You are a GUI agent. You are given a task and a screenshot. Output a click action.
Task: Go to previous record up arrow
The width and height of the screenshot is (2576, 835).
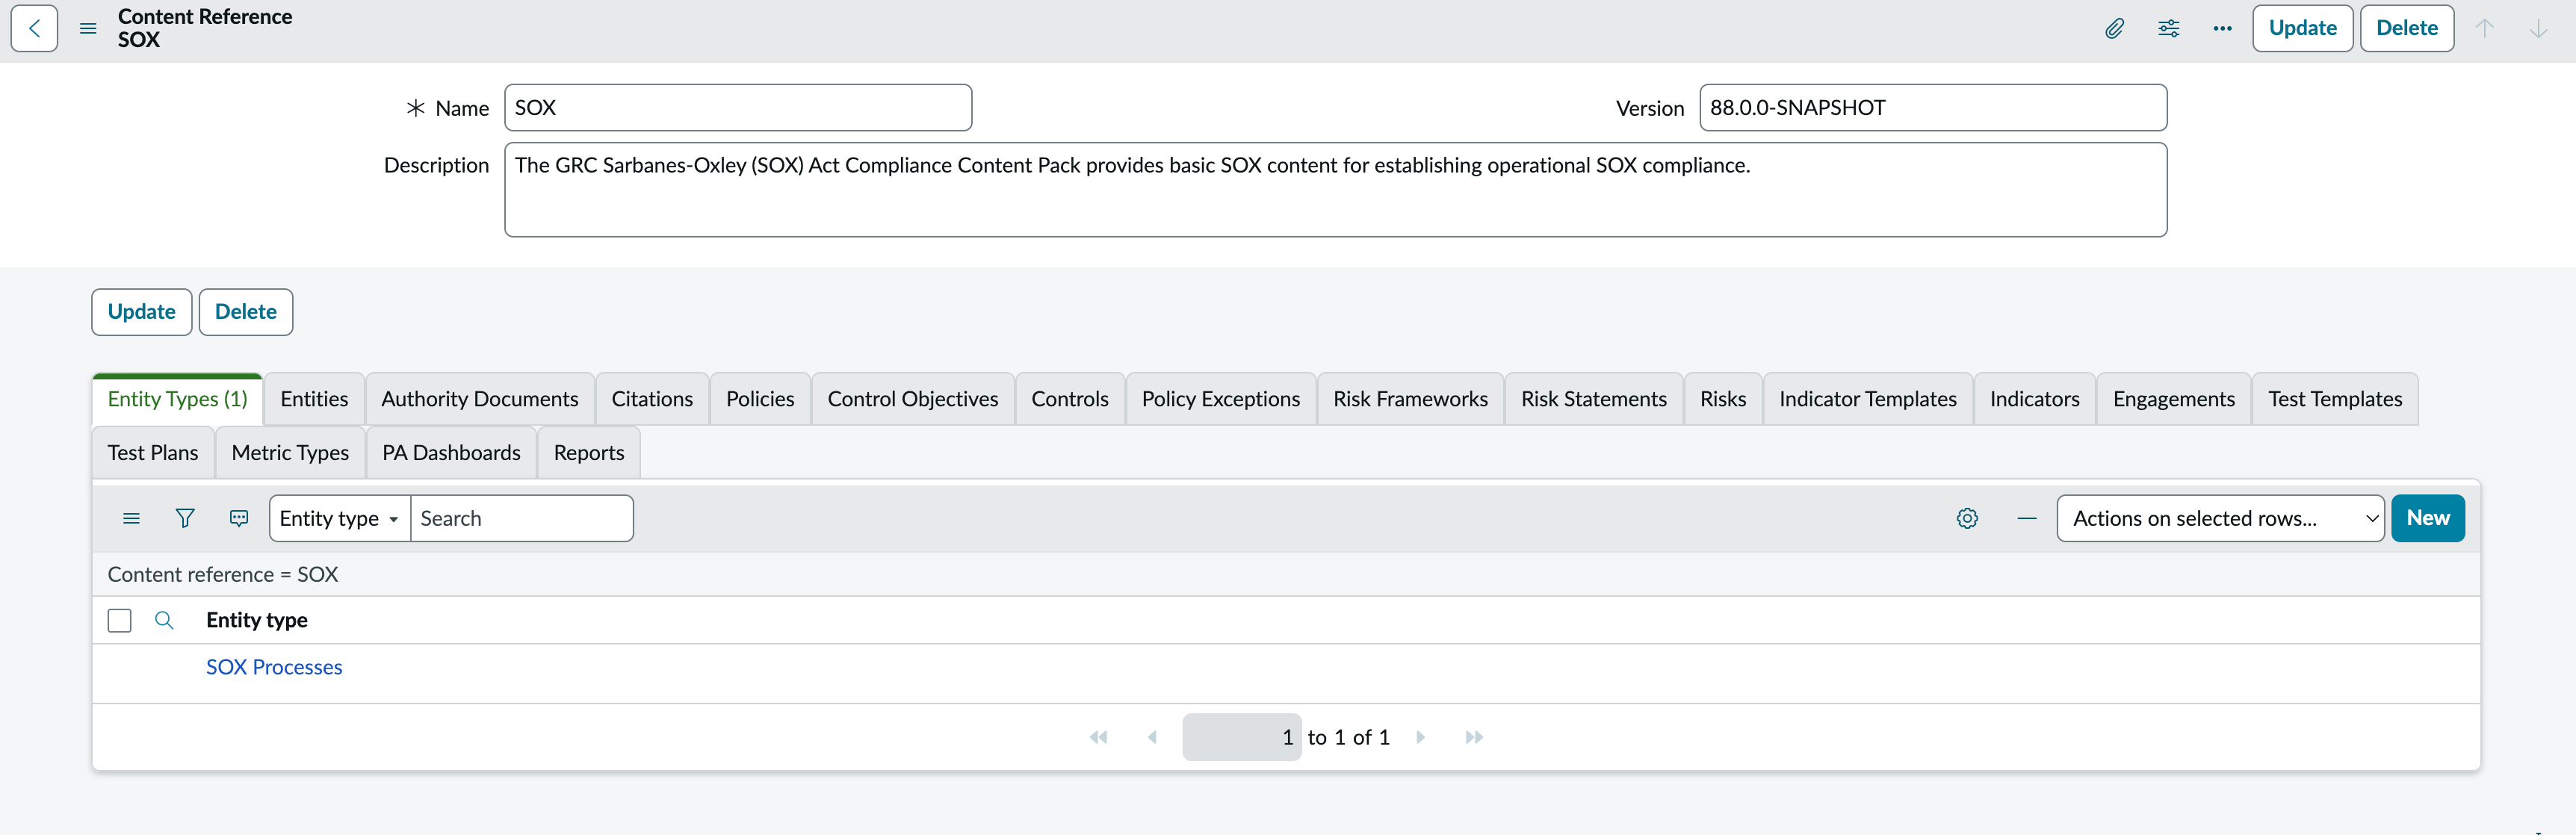coord(2484,28)
